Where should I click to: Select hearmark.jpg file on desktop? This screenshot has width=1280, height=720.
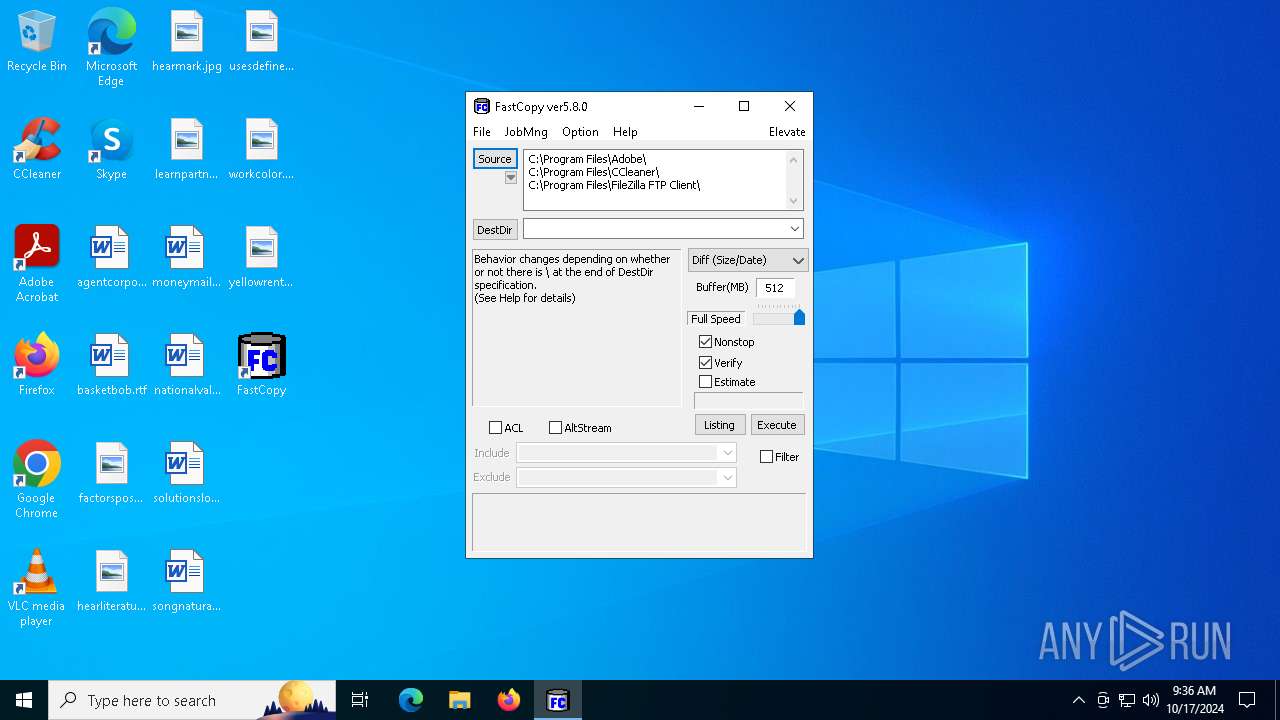pos(187,42)
